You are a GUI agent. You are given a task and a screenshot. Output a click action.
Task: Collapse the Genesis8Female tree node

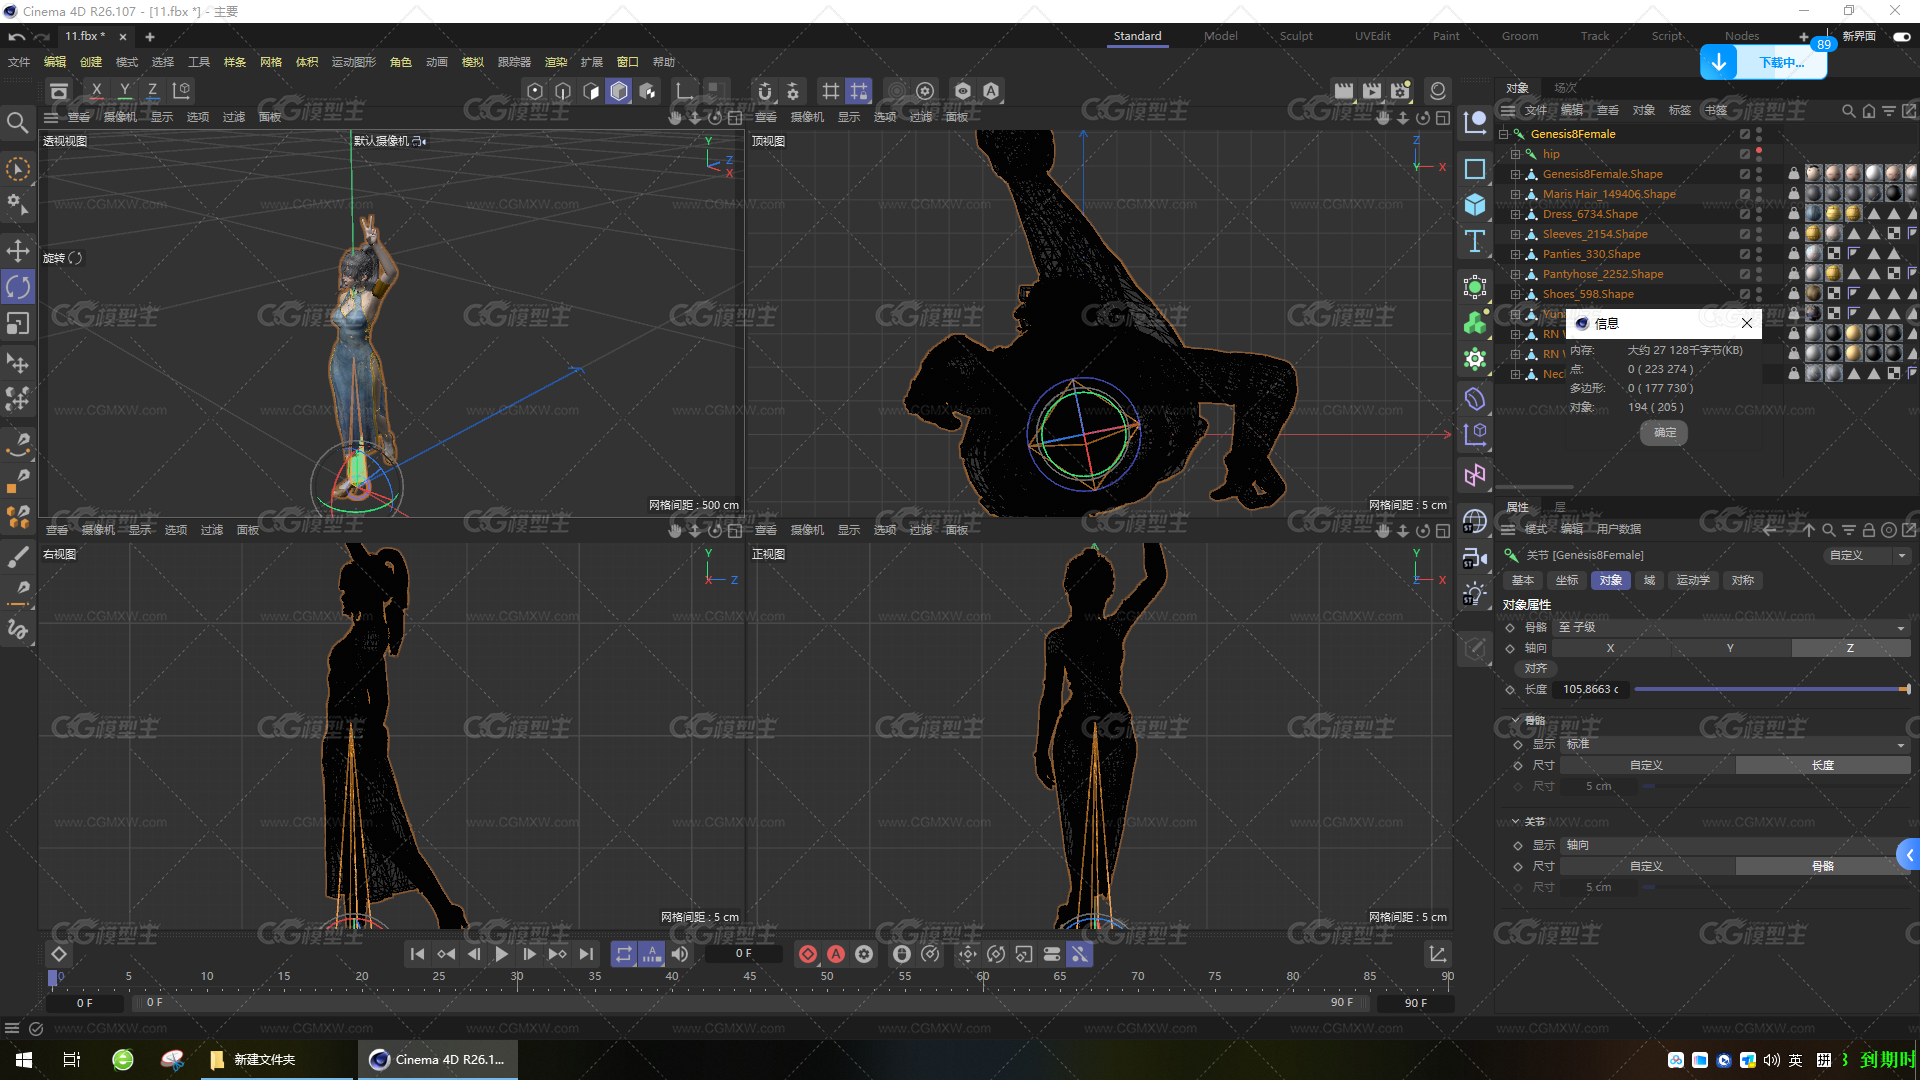(x=1503, y=134)
